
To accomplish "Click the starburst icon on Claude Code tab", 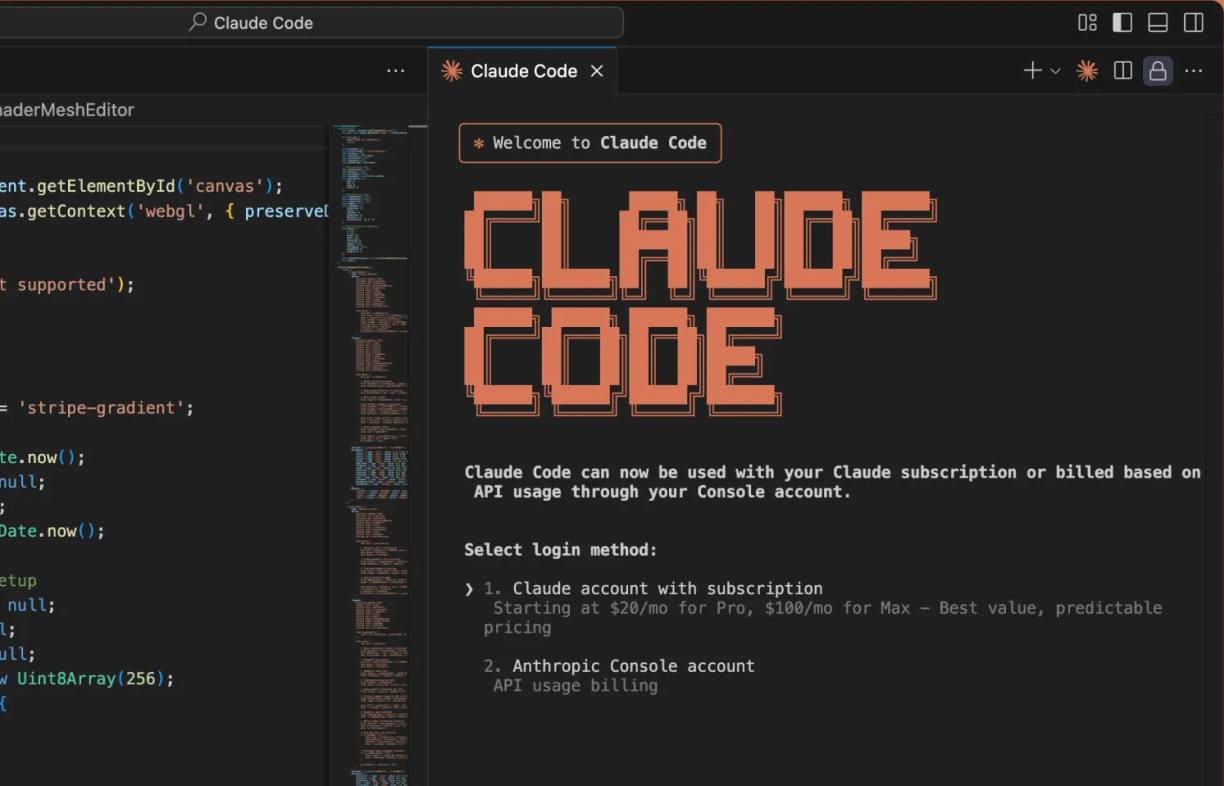I will pyautogui.click(x=452, y=71).
